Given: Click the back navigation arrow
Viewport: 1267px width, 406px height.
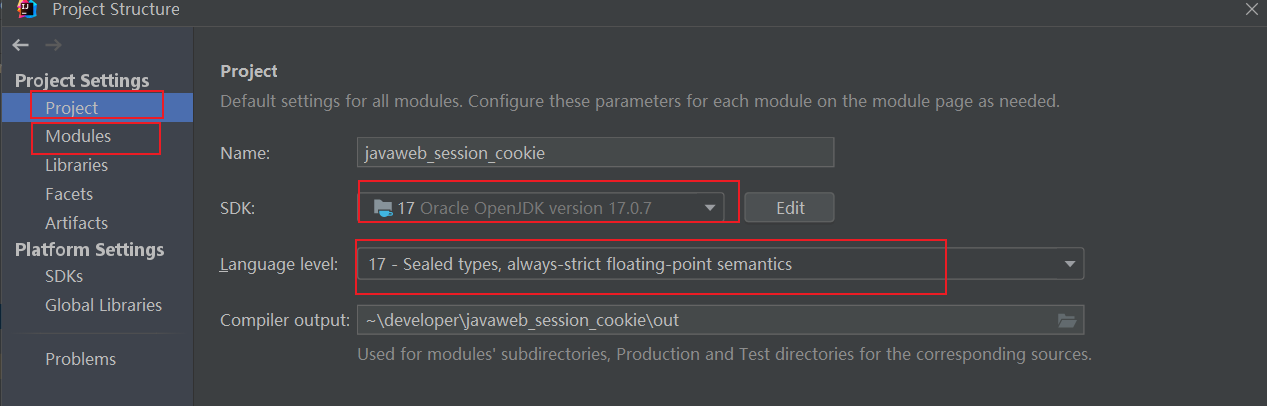Looking at the screenshot, I should (x=20, y=45).
